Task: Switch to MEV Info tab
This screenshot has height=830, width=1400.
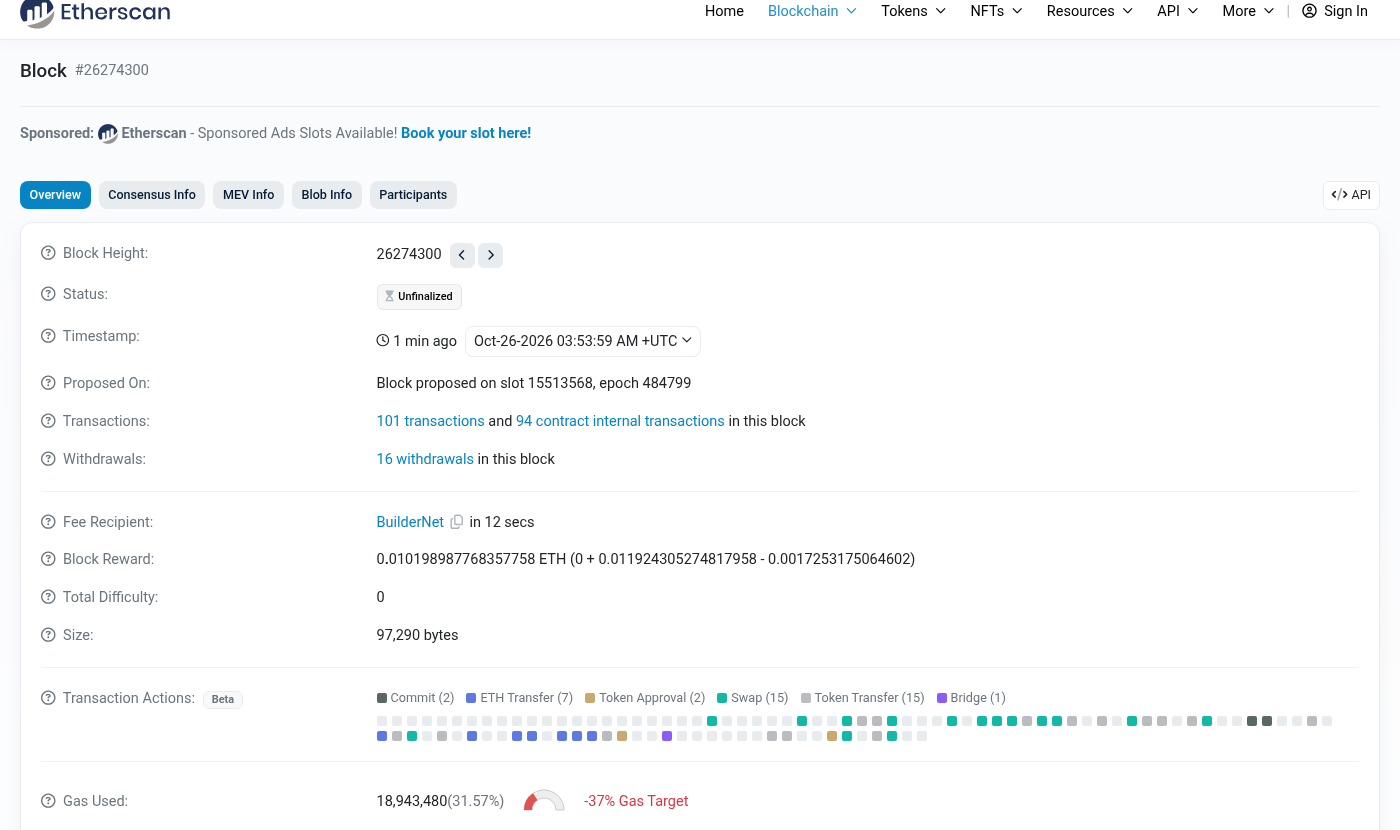Action: tap(248, 195)
